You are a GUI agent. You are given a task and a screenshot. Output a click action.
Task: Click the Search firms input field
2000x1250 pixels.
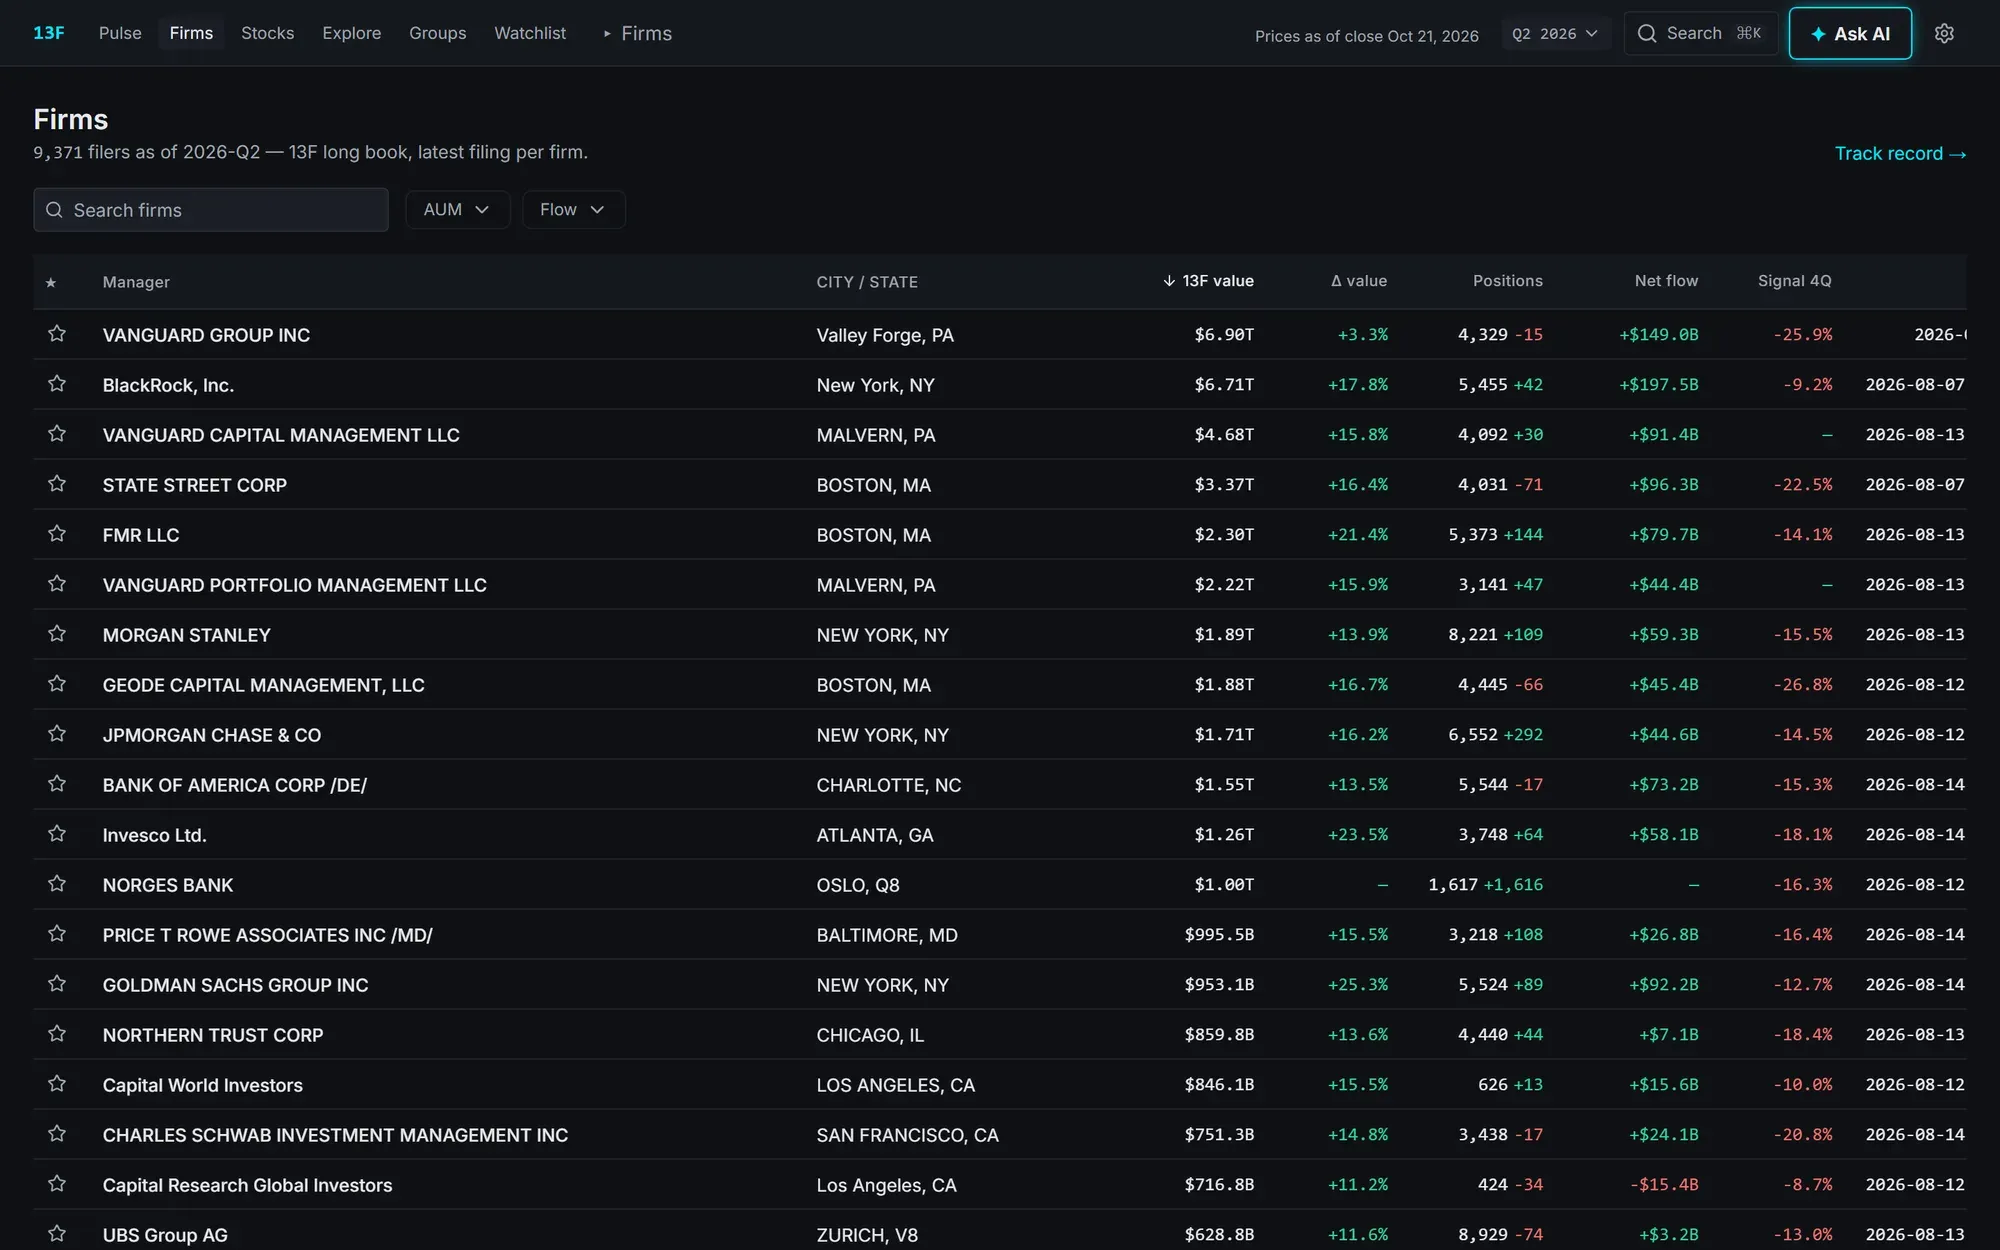[211, 210]
